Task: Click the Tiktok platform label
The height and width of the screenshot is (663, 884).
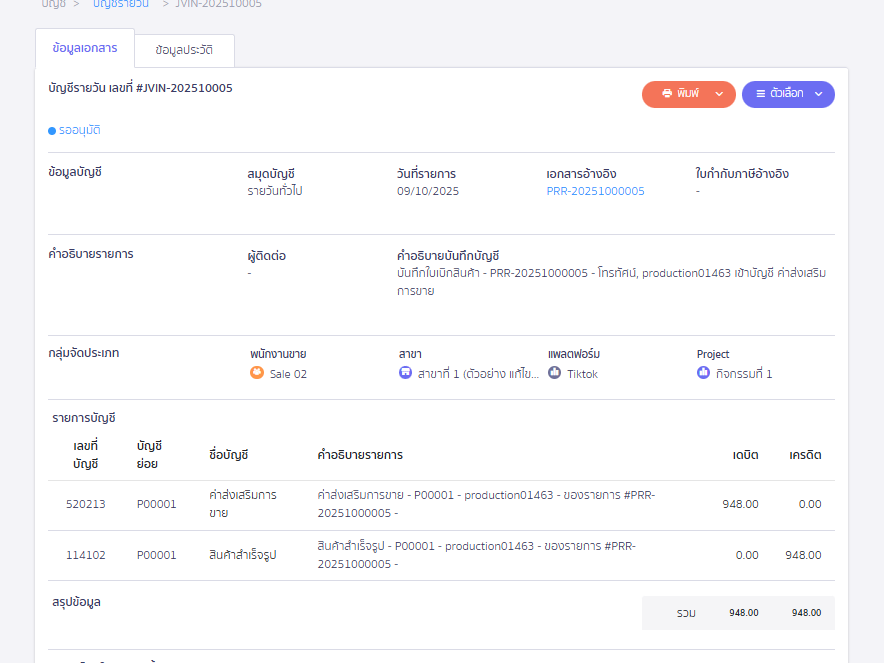Action: click(x=582, y=374)
